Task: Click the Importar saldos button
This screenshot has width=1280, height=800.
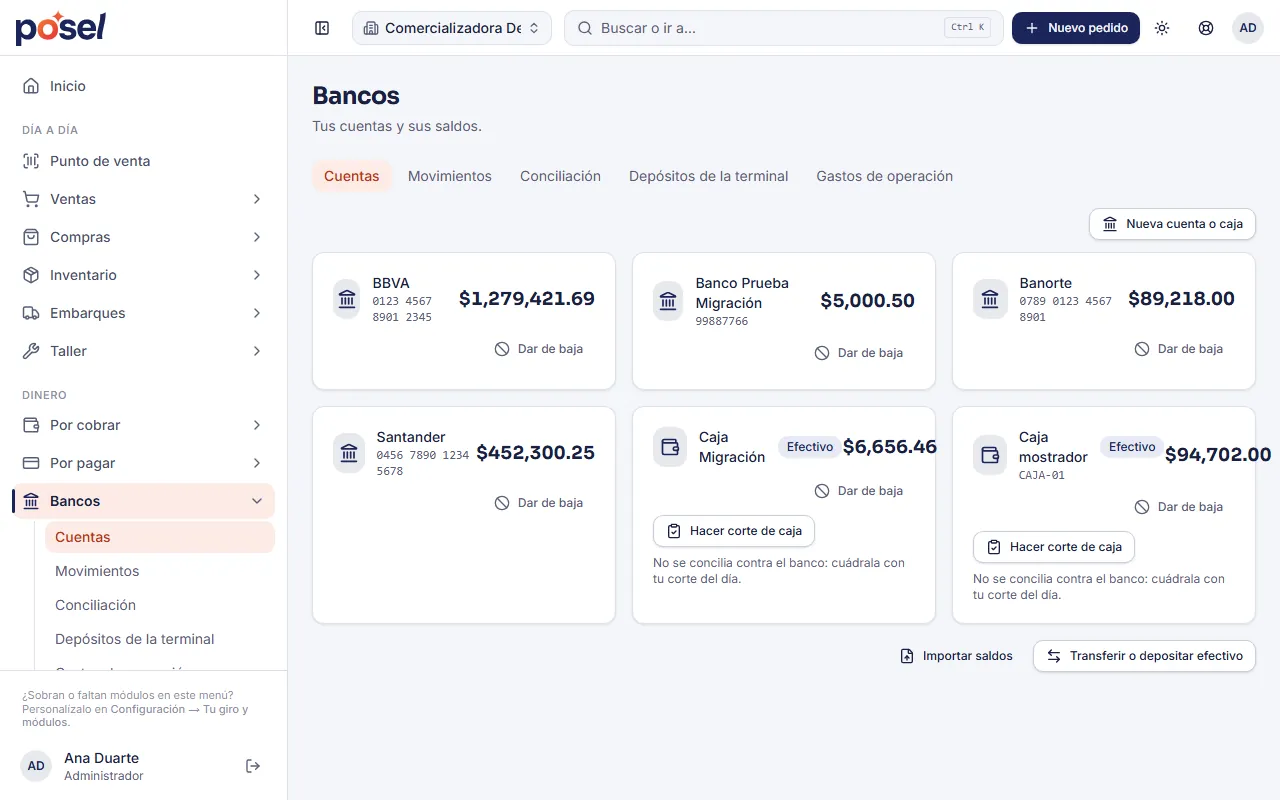Action: (956, 656)
